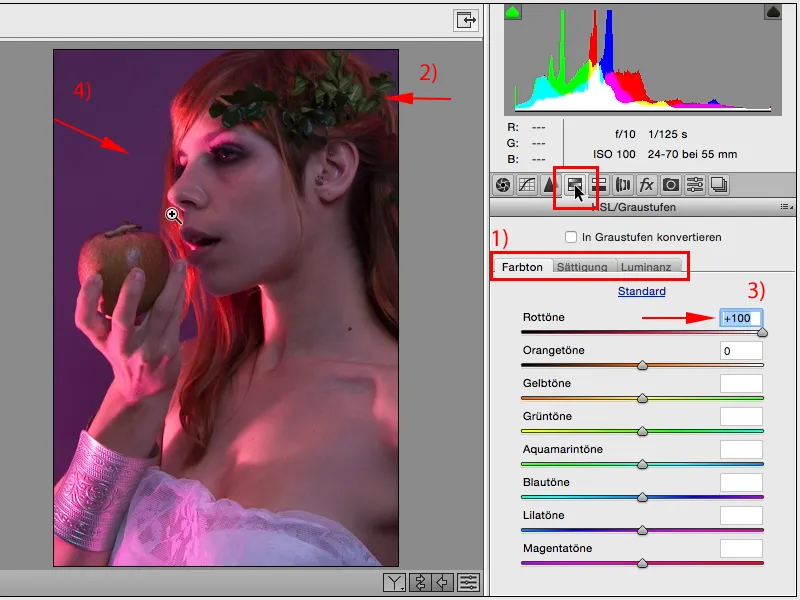Open the Effects fx panel icon
800x600 pixels.
point(647,185)
